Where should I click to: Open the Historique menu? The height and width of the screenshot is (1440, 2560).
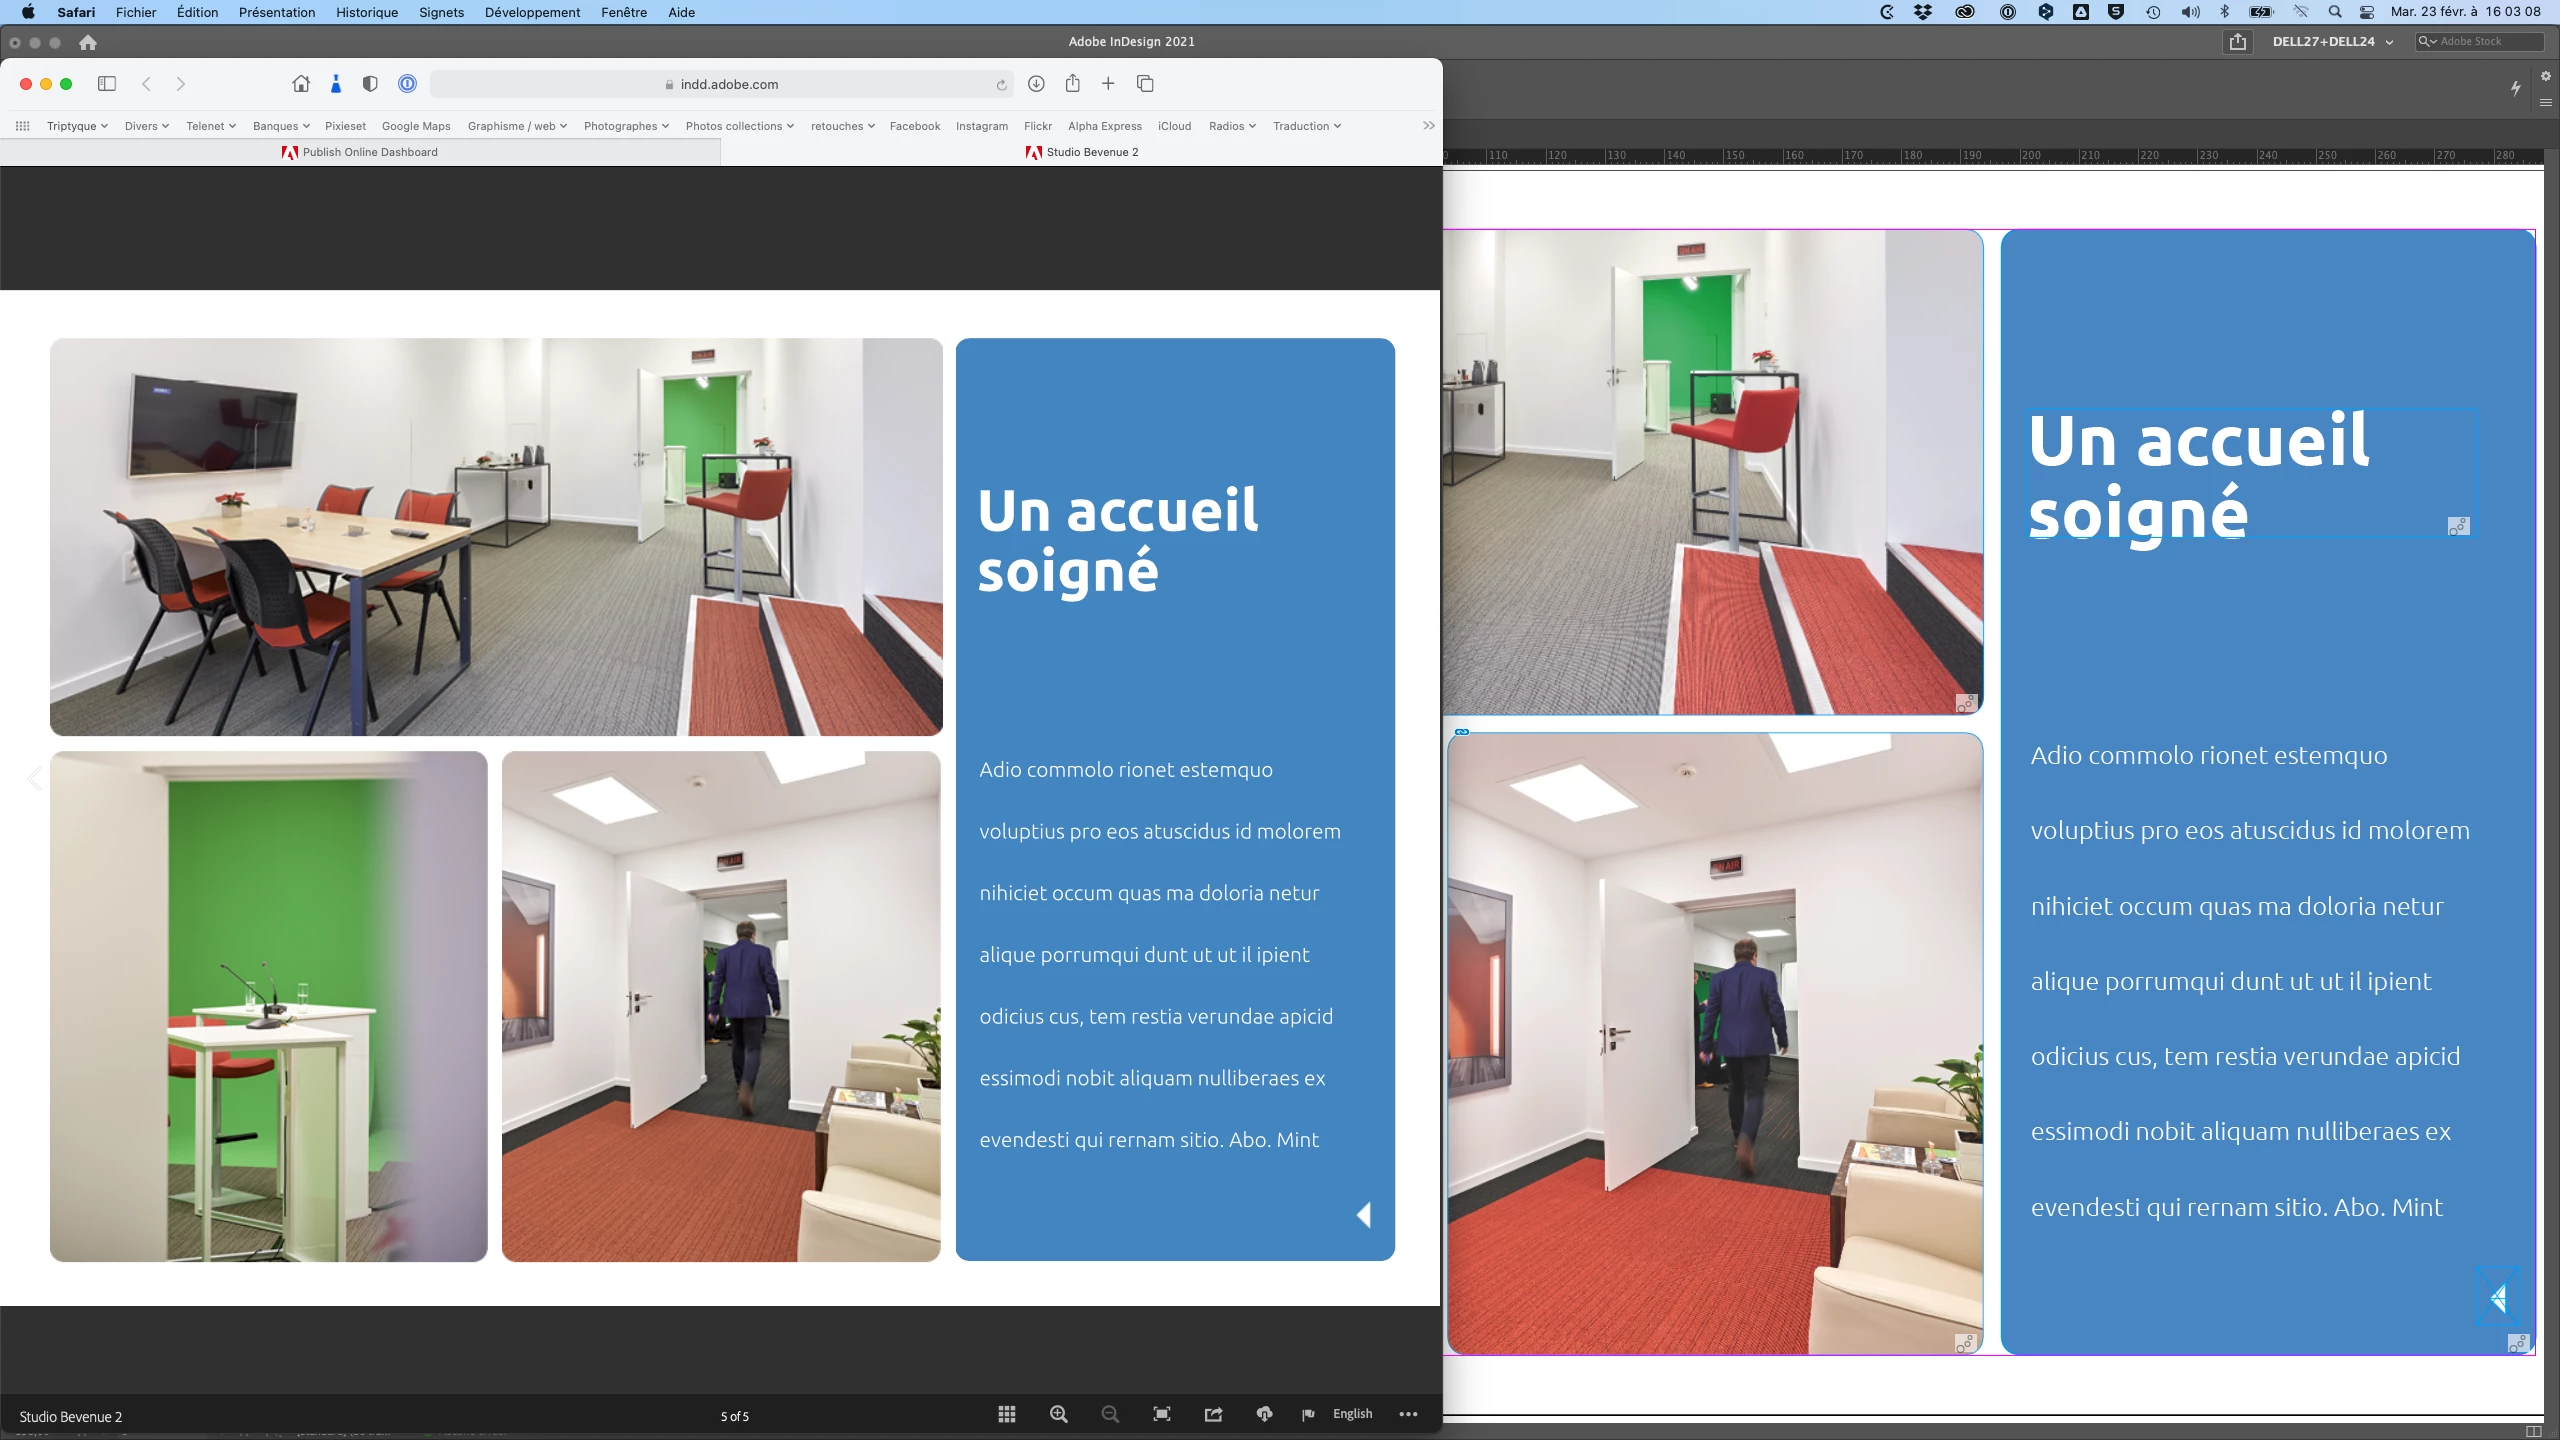tap(366, 12)
